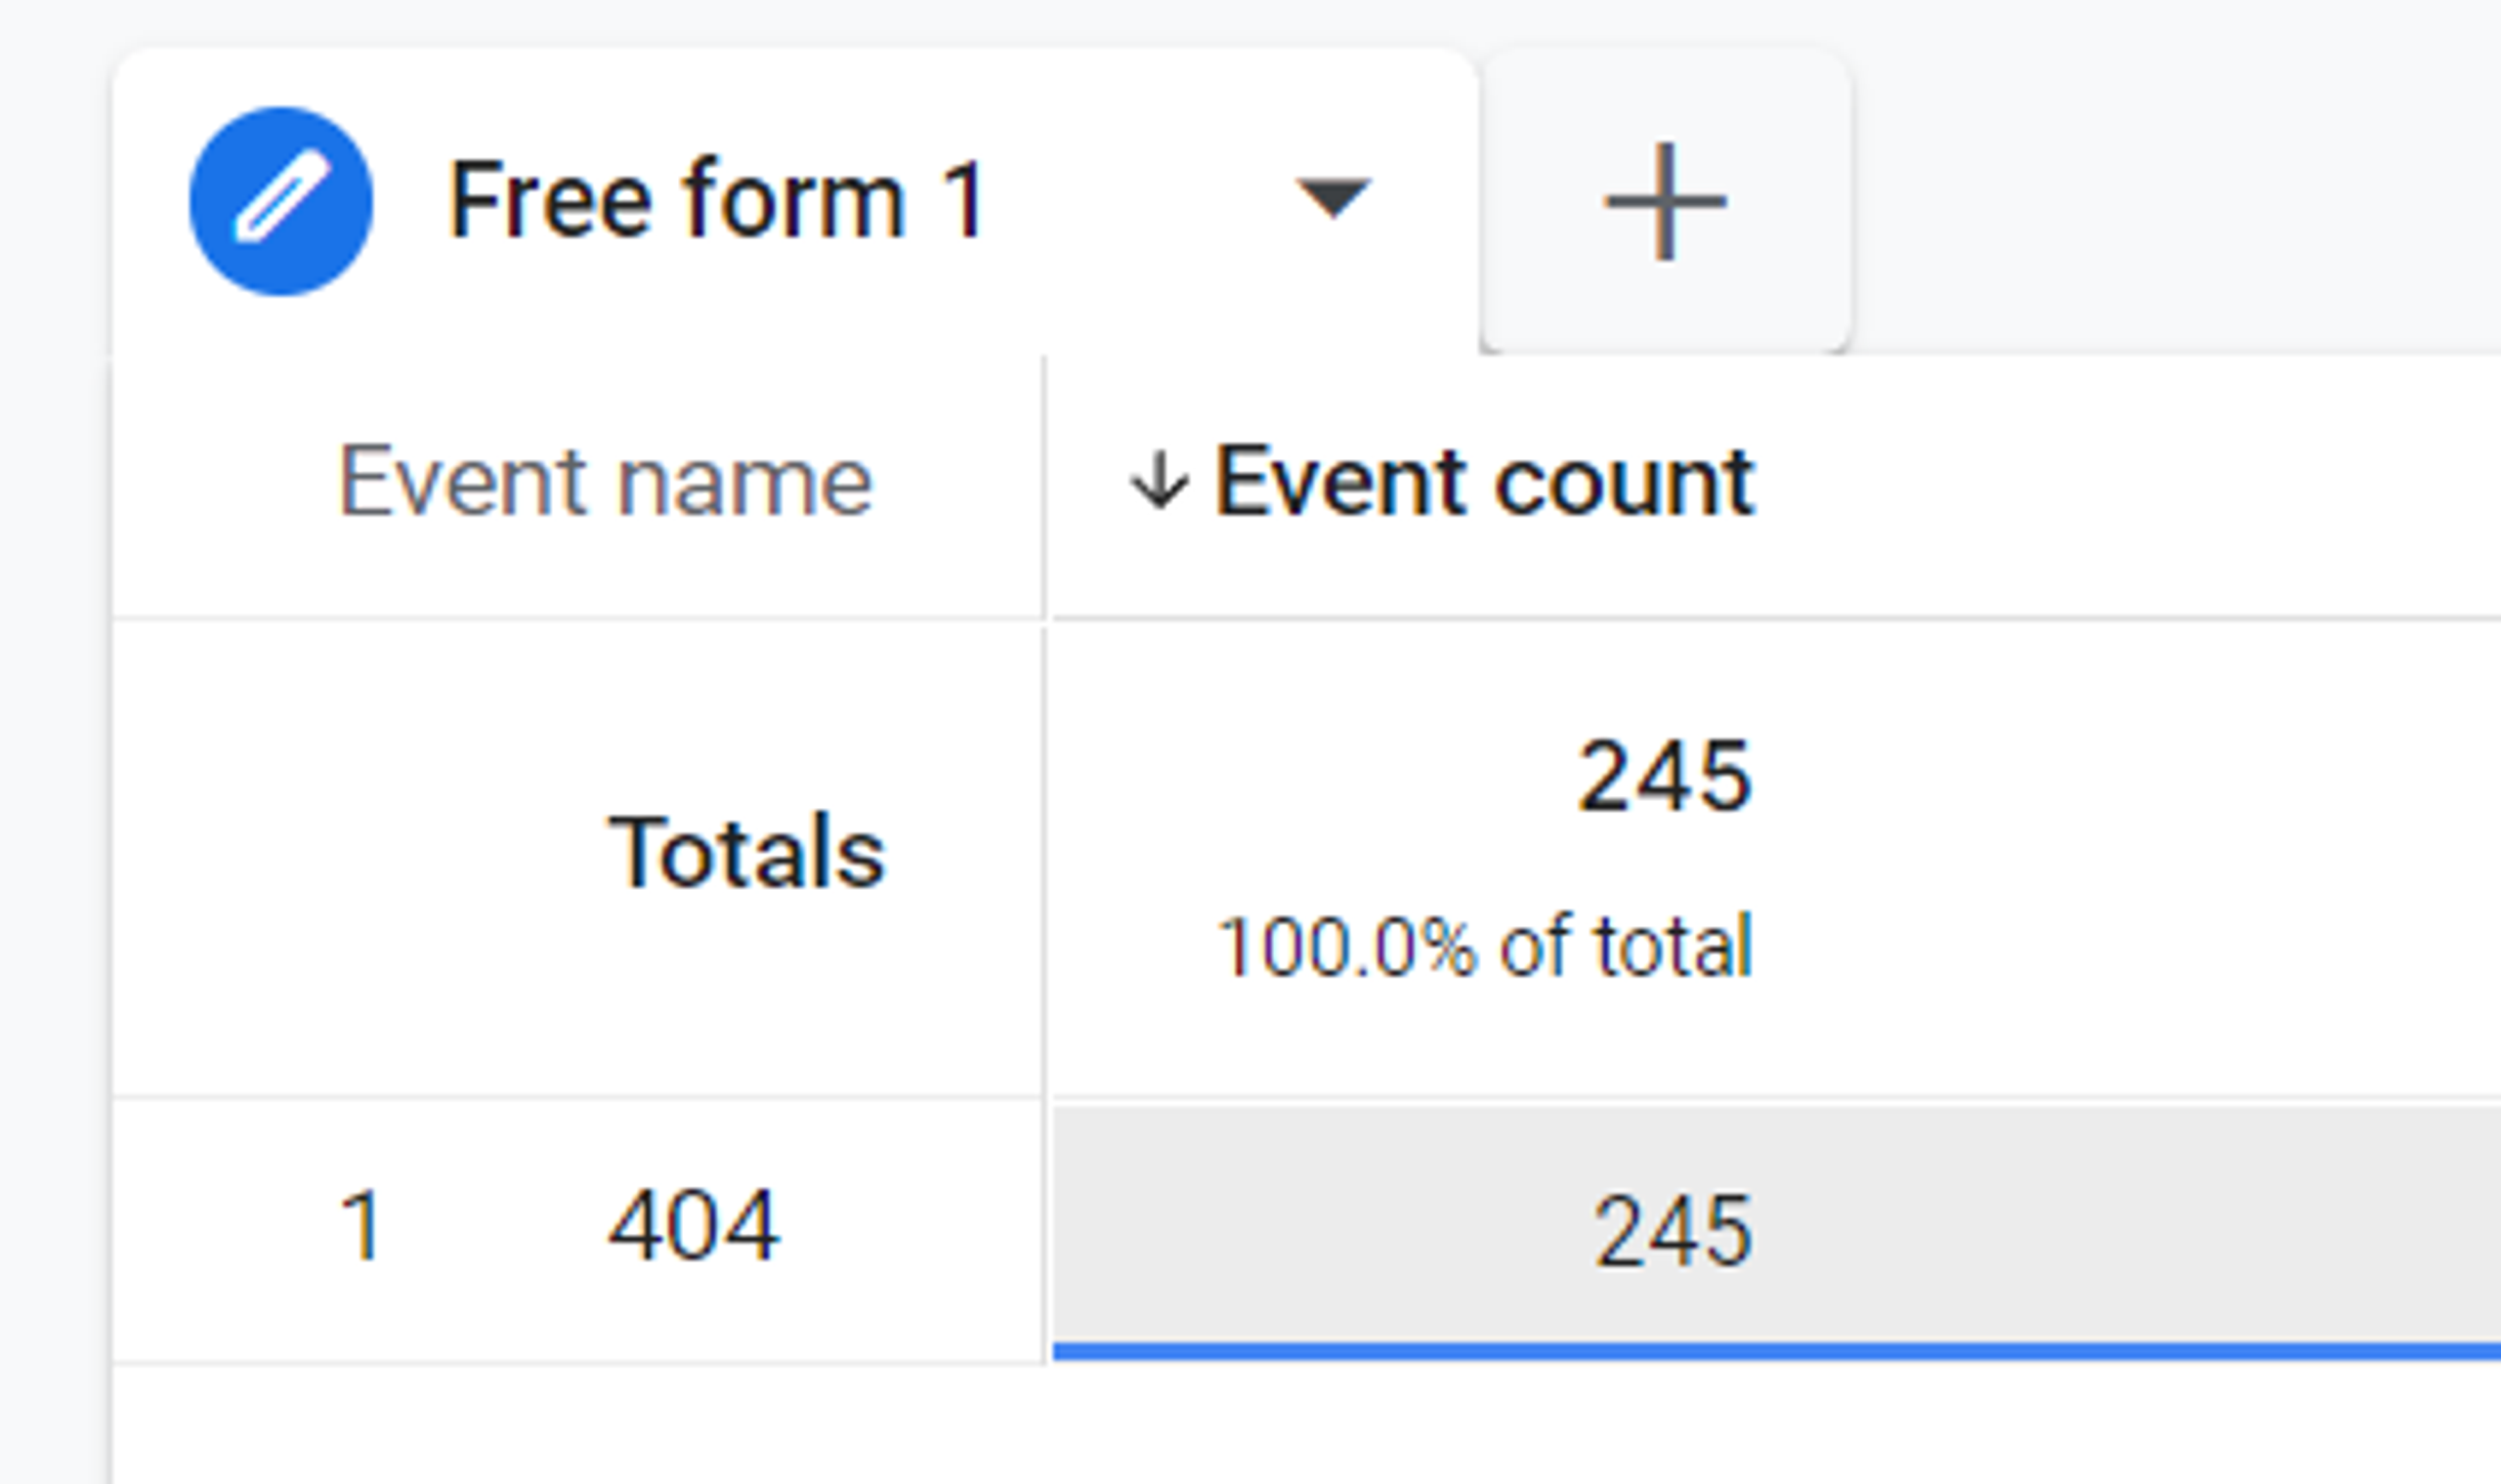Select the 404 event name cell
This screenshot has height=1484, width=2501.
point(693,1225)
